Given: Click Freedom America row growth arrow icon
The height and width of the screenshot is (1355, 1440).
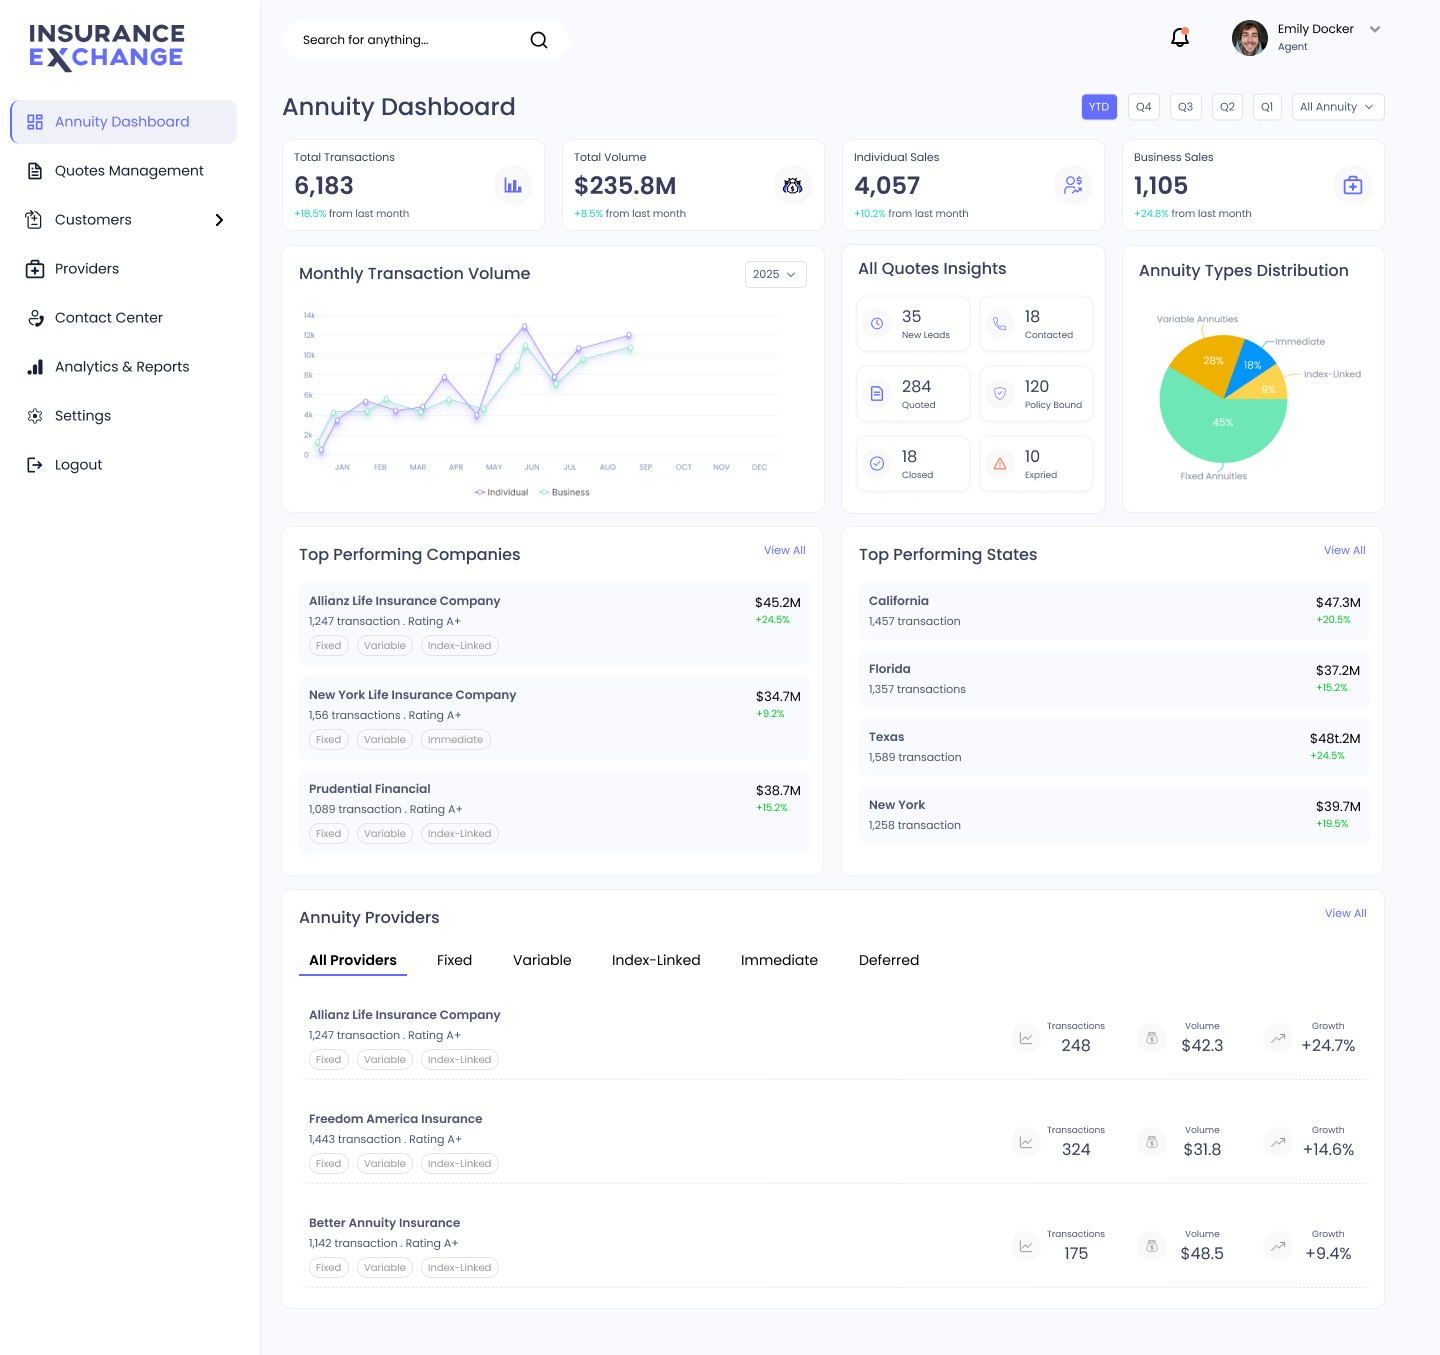Looking at the screenshot, I should coord(1278,1142).
